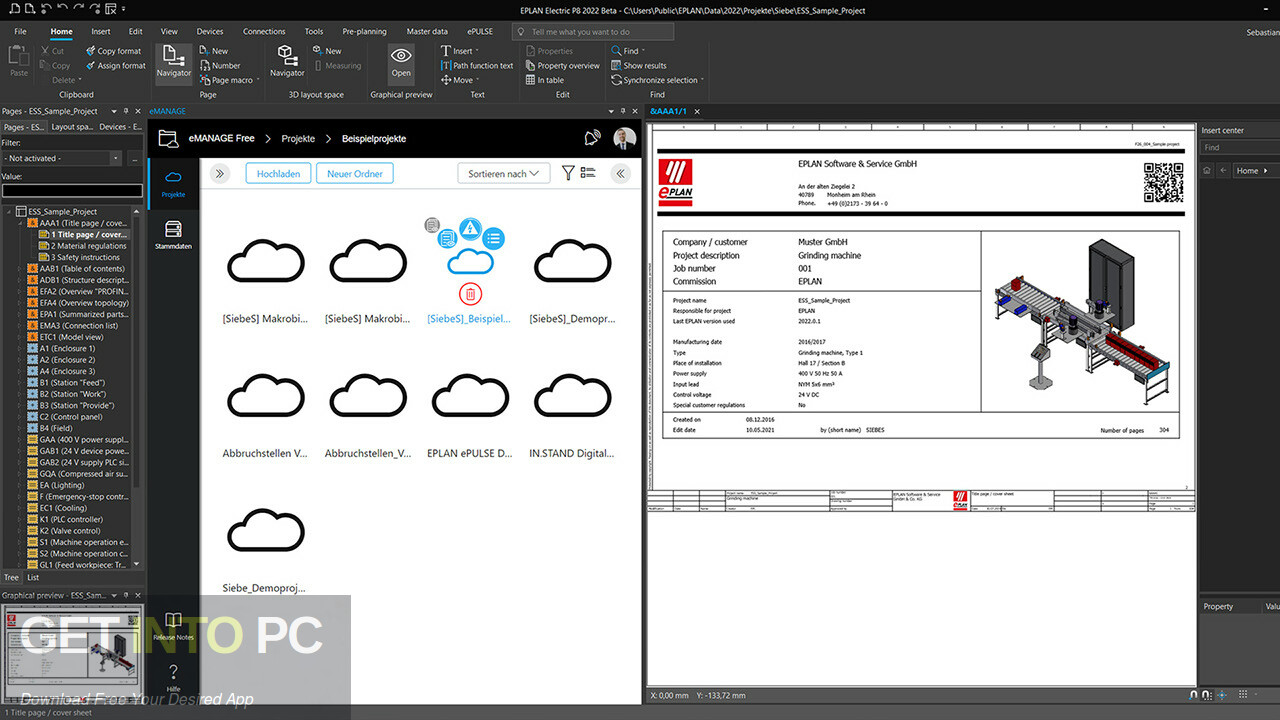The width and height of the screenshot is (1280, 720).
Task: Delete the [SiebeS]_Beispiel project via trash icon
Action: pos(470,294)
